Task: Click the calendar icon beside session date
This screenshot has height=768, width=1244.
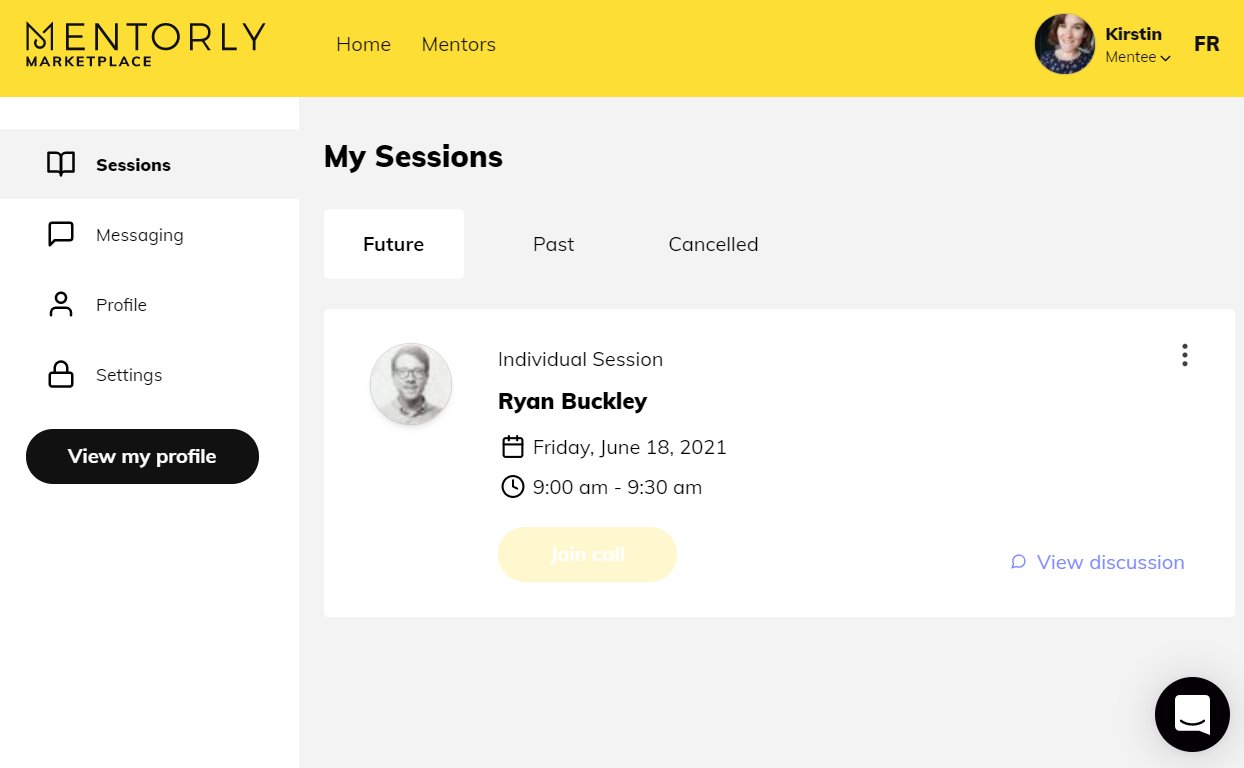Action: tap(513, 447)
